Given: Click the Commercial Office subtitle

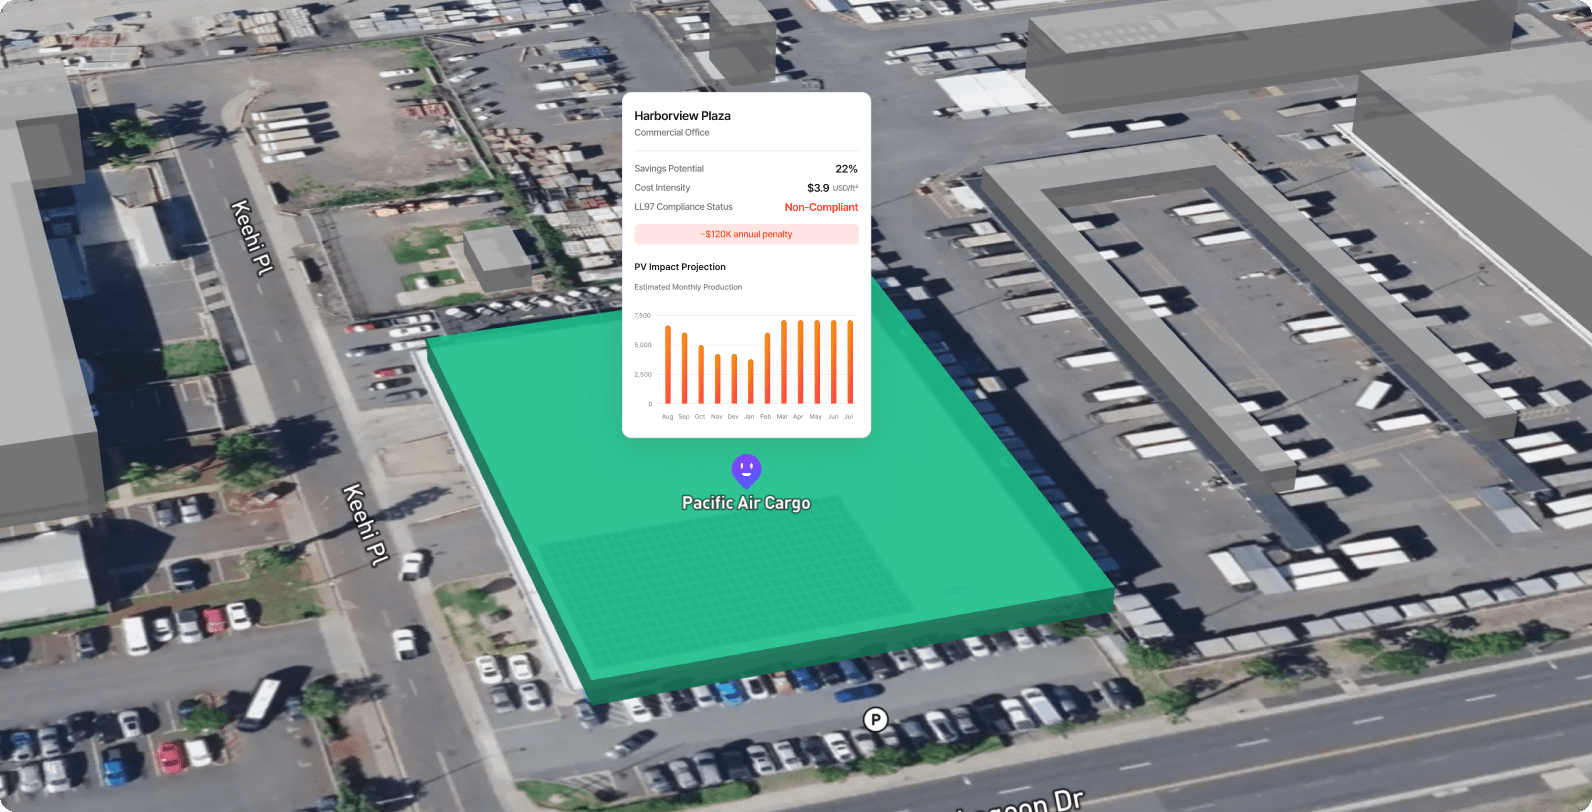Looking at the screenshot, I should (672, 133).
